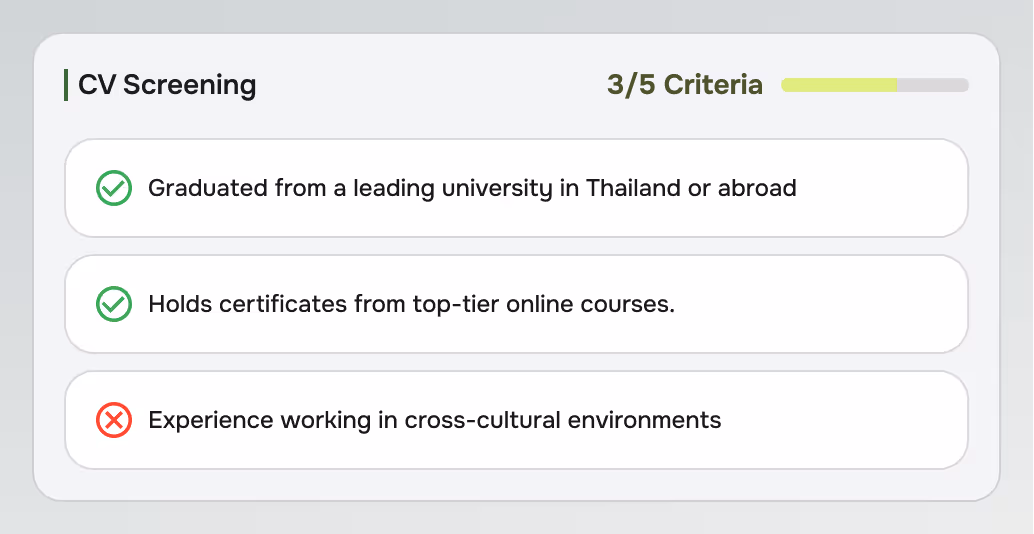Click the green checkmark beside Holds certificates

click(x=114, y=304)
